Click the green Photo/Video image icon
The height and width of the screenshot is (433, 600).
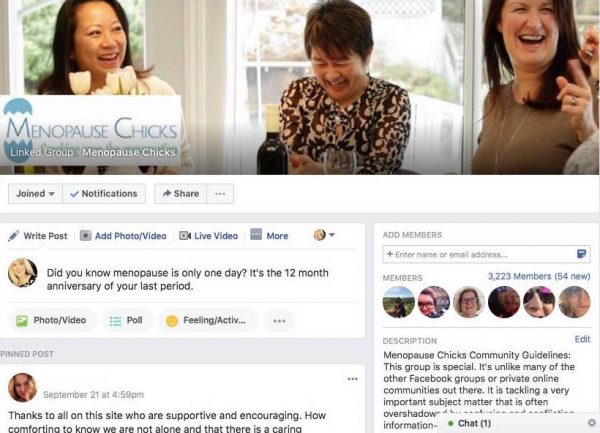pos(22,321)
